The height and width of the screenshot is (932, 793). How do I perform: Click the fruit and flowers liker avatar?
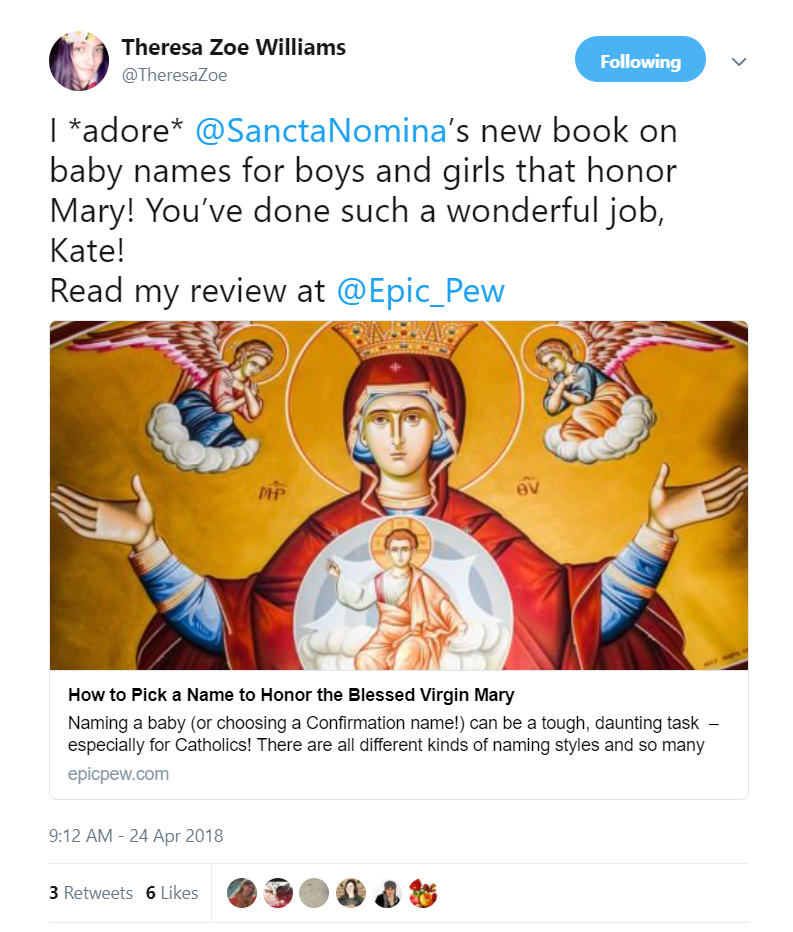tap(423, 893)
